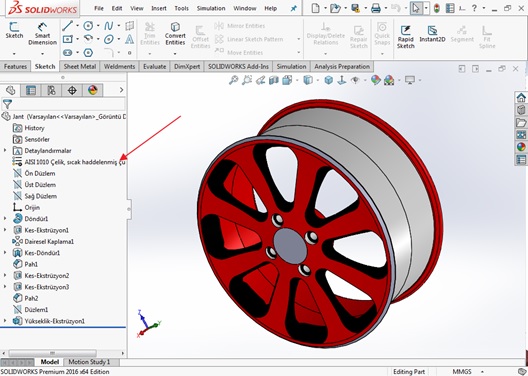Open the ConfigurationManager tab icon

click(52, 90)
